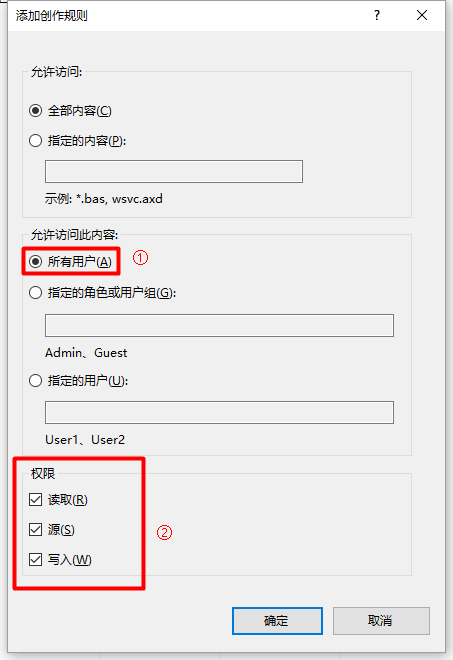Toggle the 写入(W) permission checkbox
Screen dimensions: 453x660
pos(35,559)
